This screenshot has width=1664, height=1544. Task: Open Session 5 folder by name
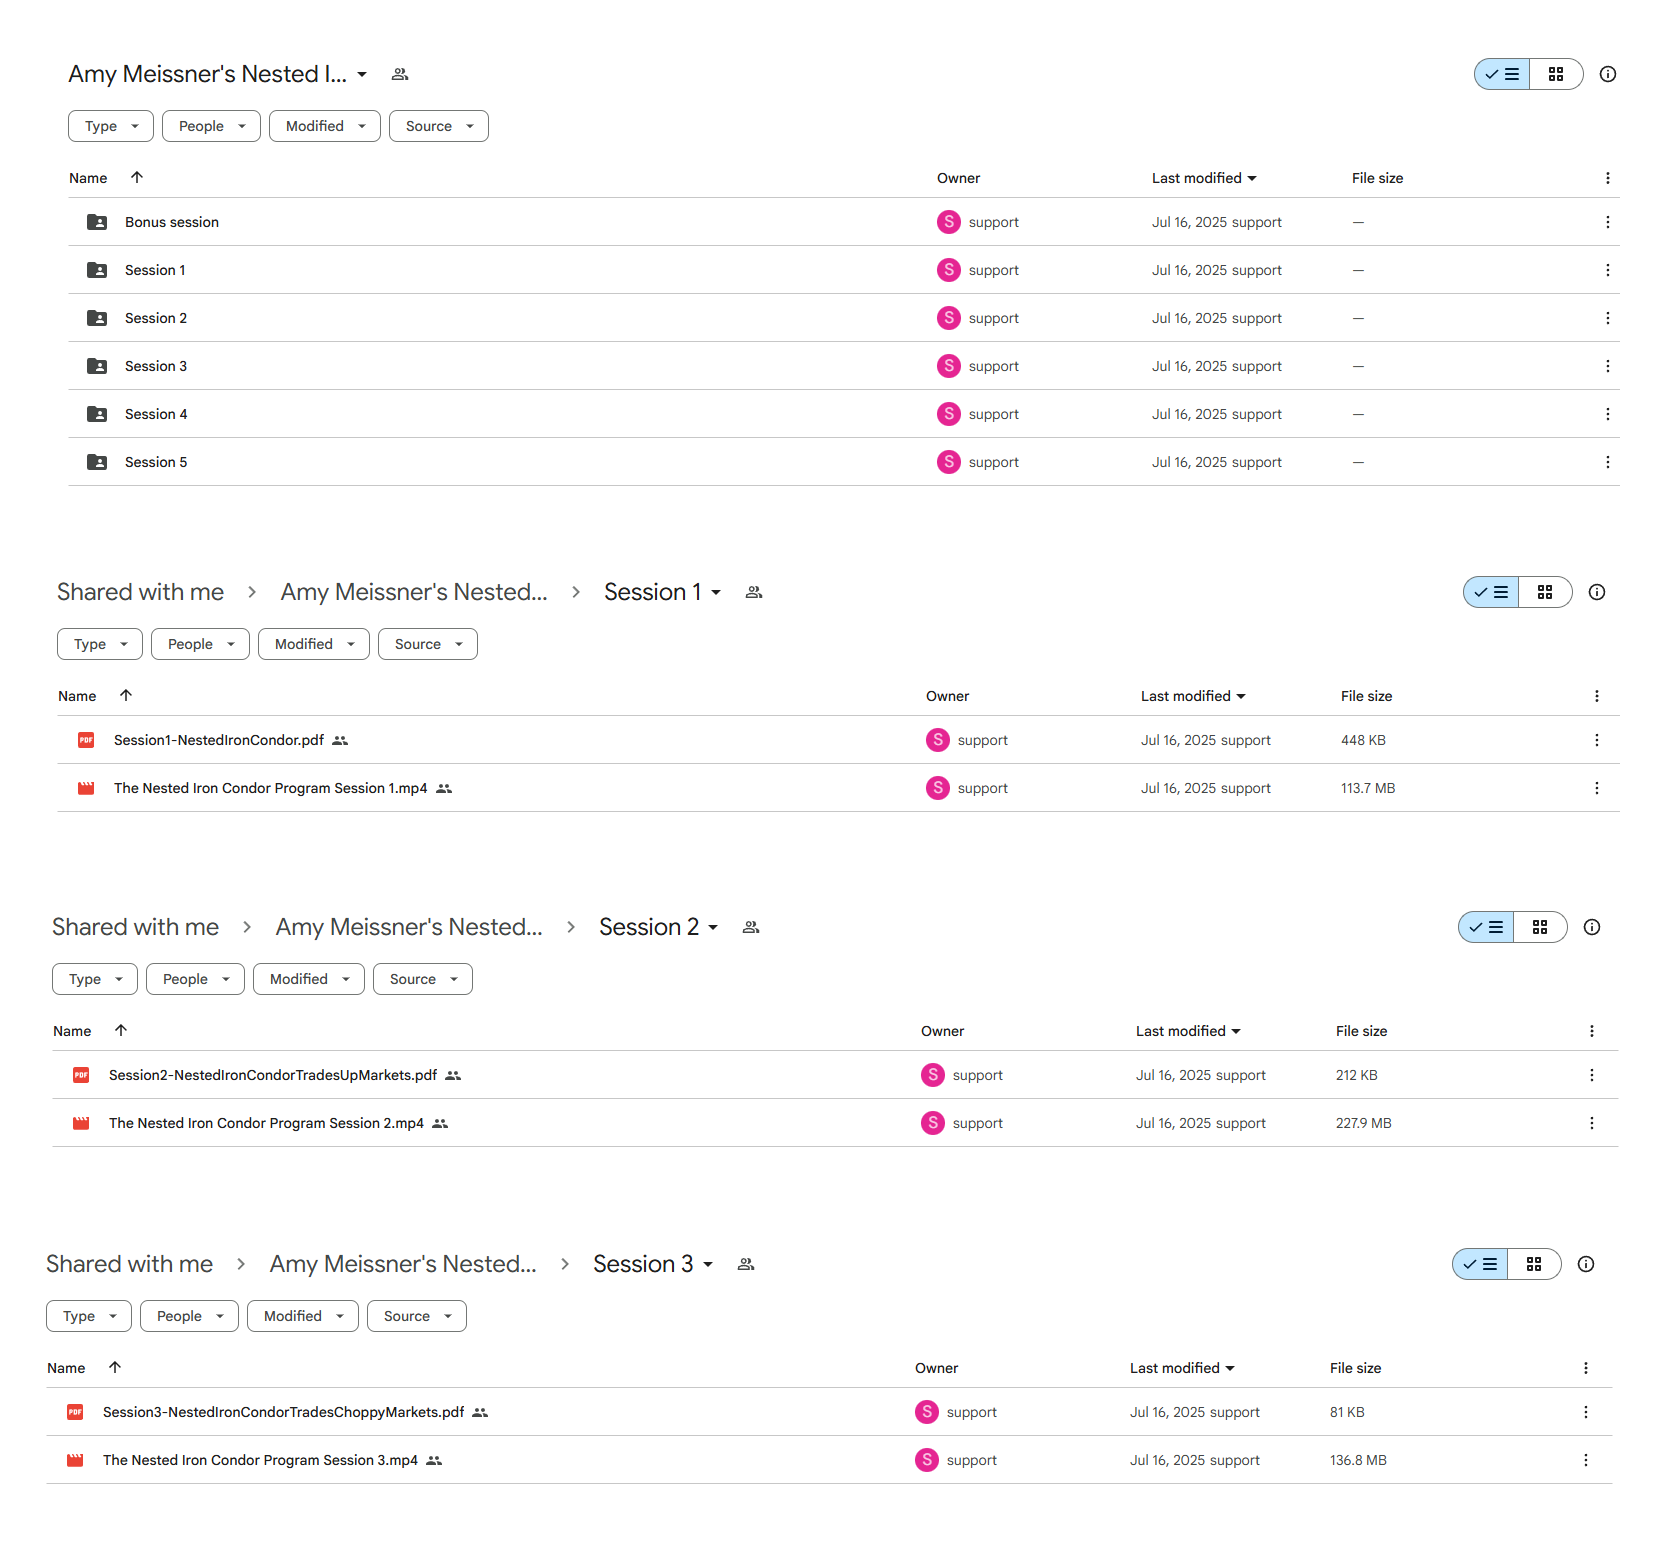click(x=156, y=462)
